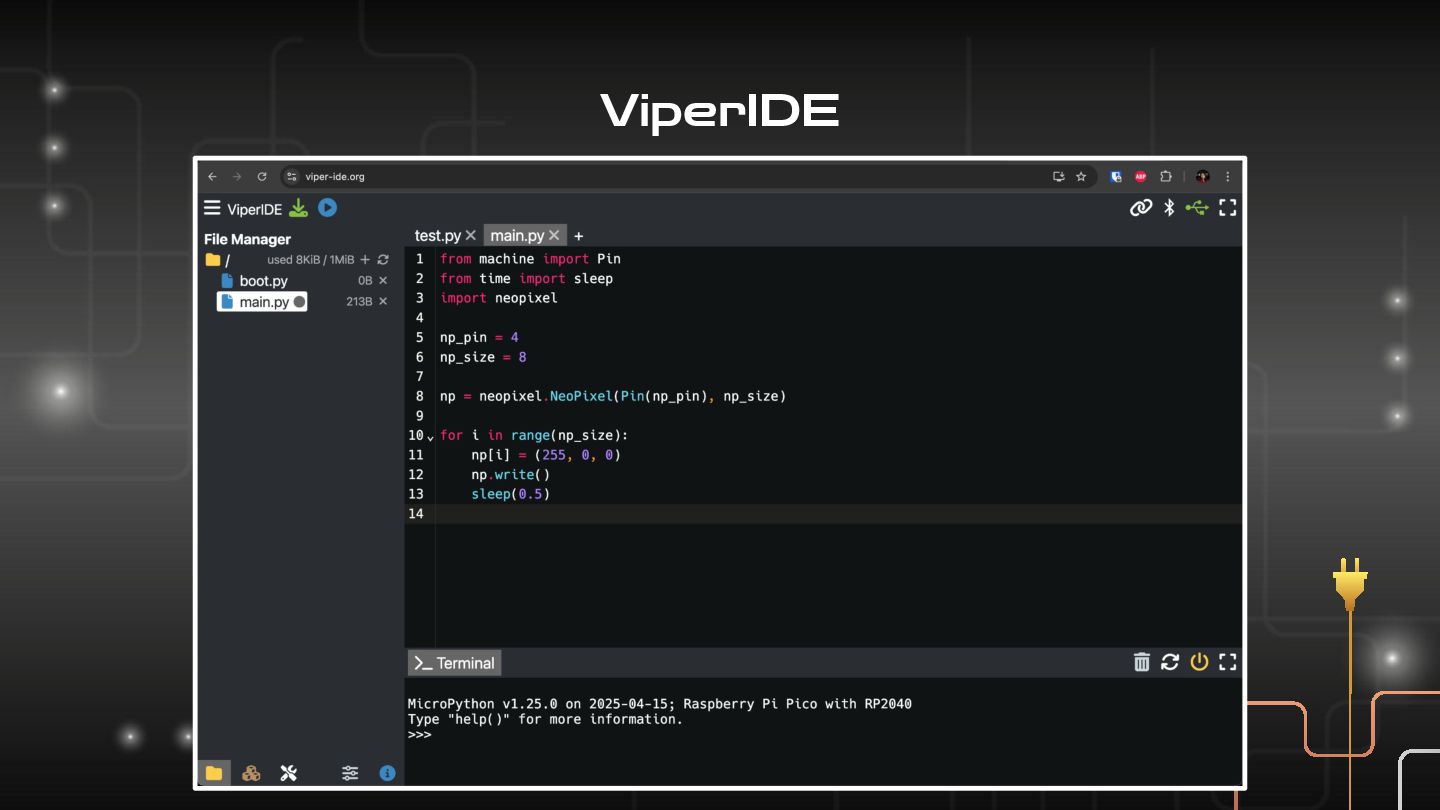Open the ViperIDE hamburger menu
This screenshot has height=810, width=1440.
pos(212,208)
